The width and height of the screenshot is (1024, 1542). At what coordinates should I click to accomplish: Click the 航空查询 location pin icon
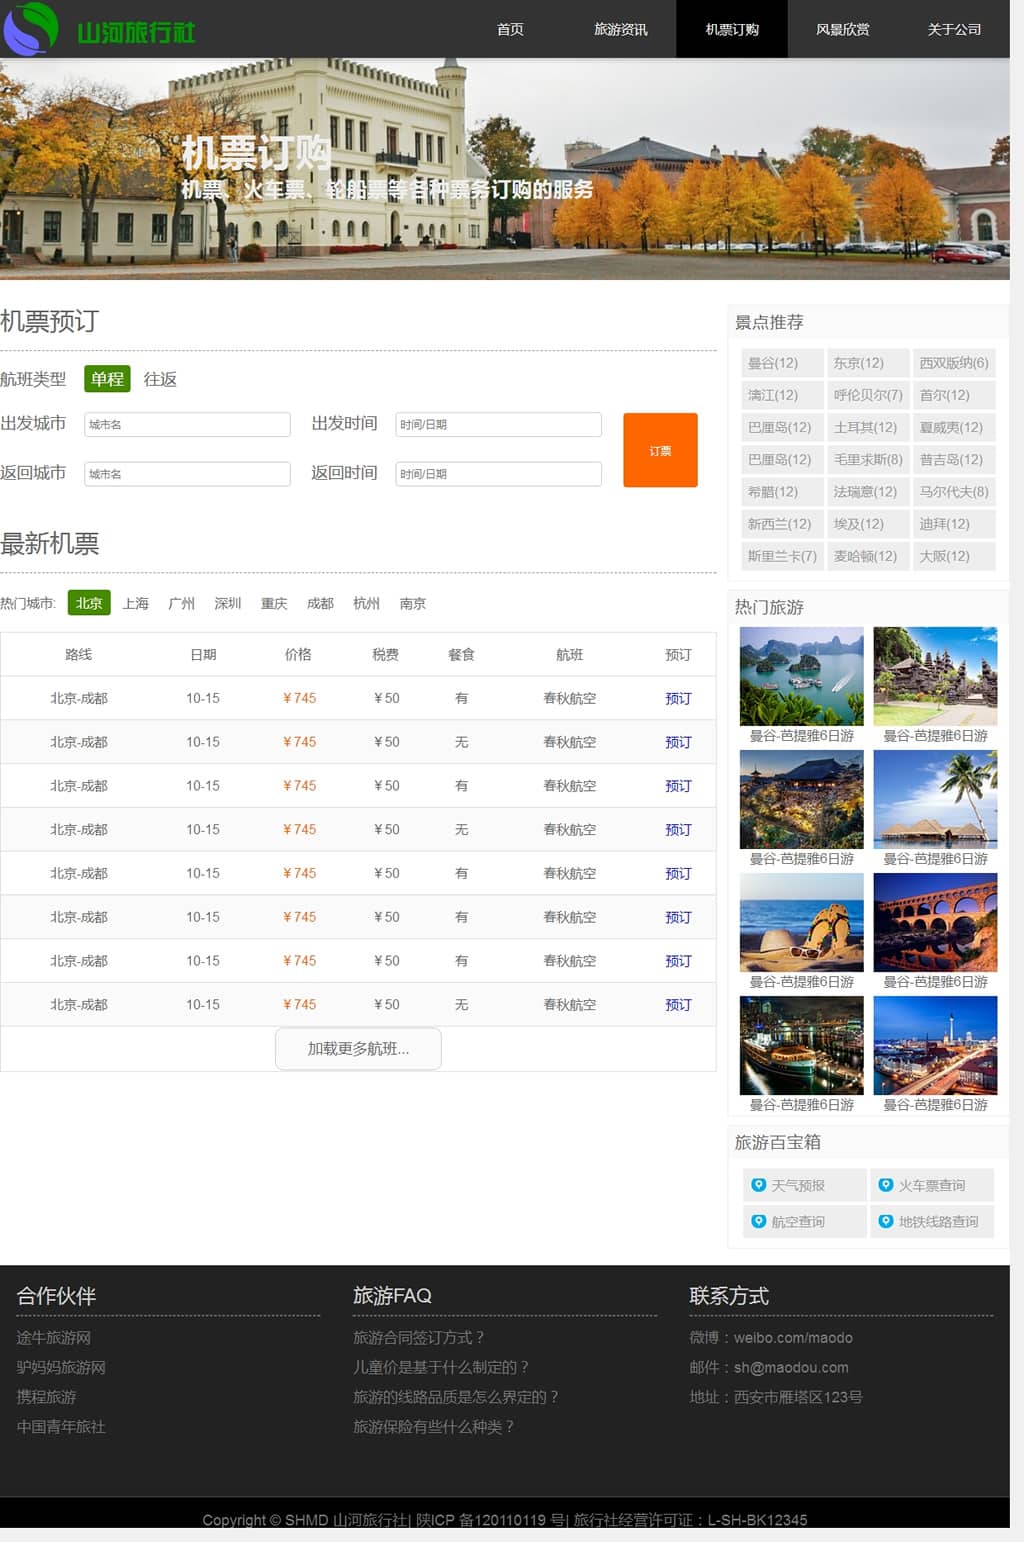tap(759, 1221)
